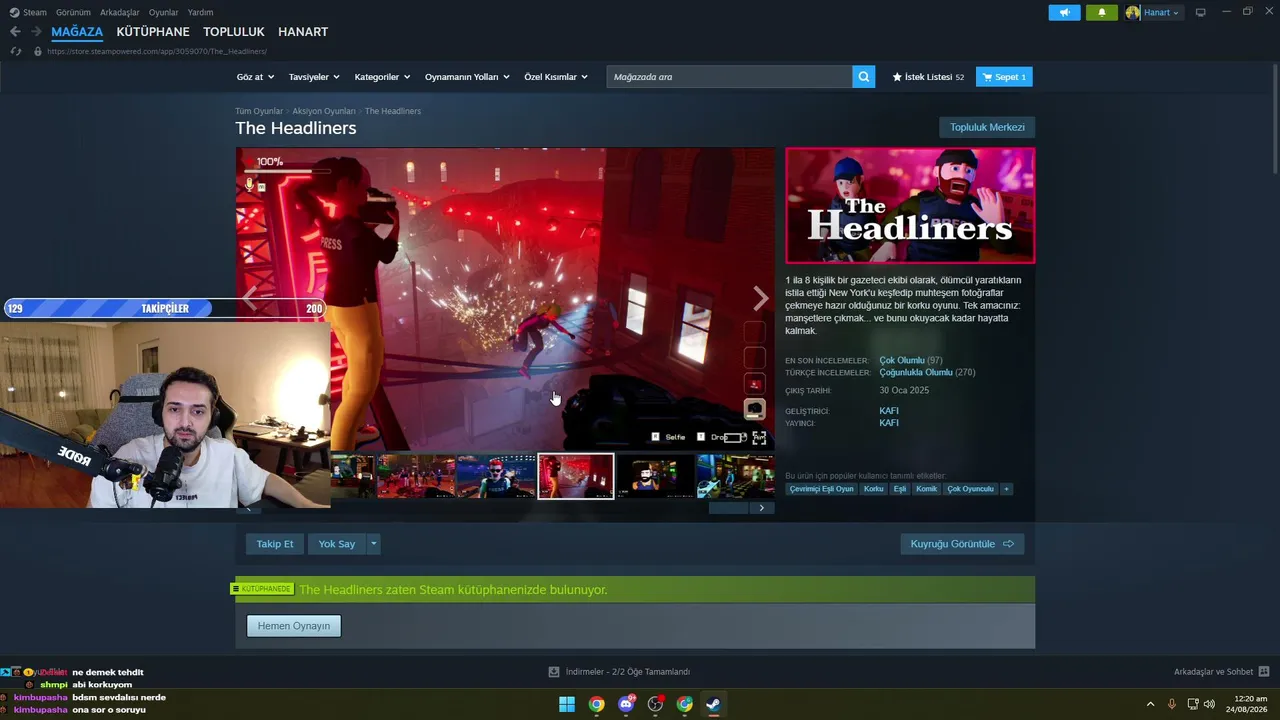This screenshot has height=720, width=1280.
Task: Open the Windows Start menu
Action: click(567, 704)
